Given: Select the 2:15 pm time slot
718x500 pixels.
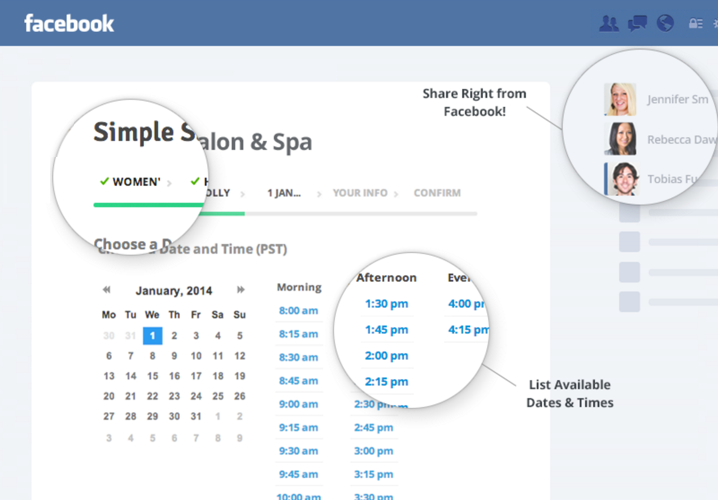Looking at the screenshot, I should (386, 382).
